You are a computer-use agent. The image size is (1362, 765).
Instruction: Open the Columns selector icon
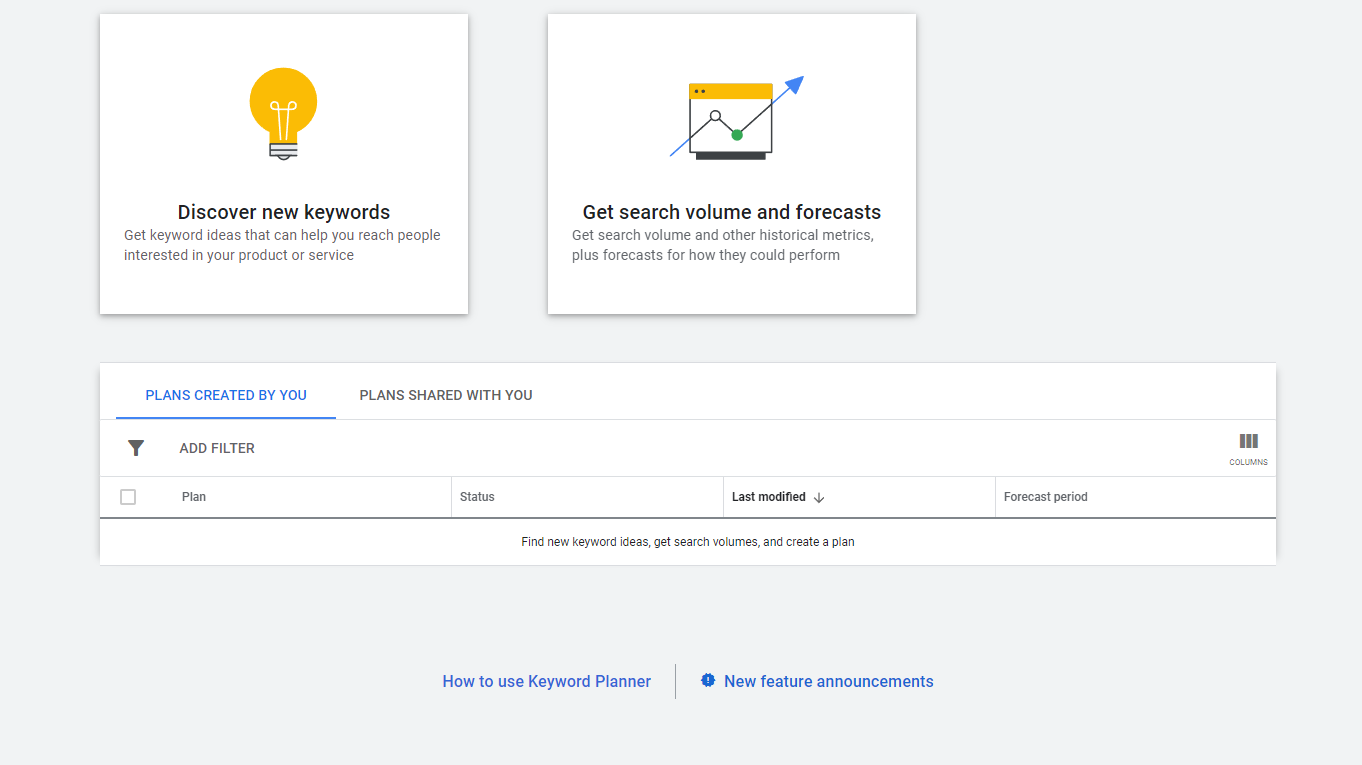(1248, 447)
